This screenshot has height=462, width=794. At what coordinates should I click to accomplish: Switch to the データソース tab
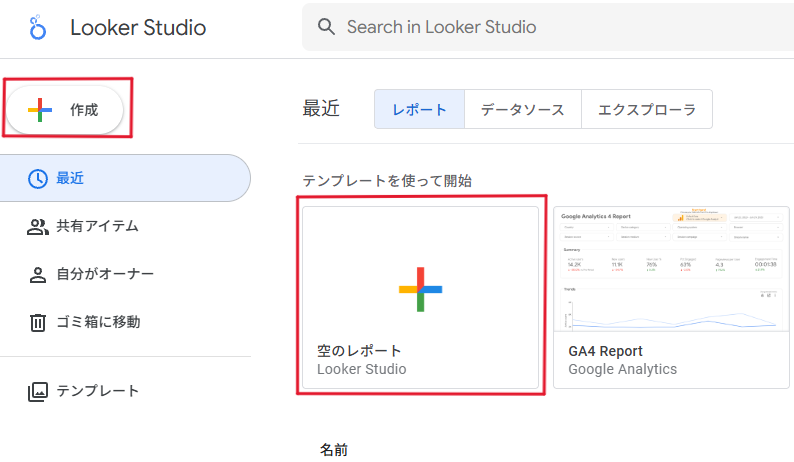coord(522,110)
